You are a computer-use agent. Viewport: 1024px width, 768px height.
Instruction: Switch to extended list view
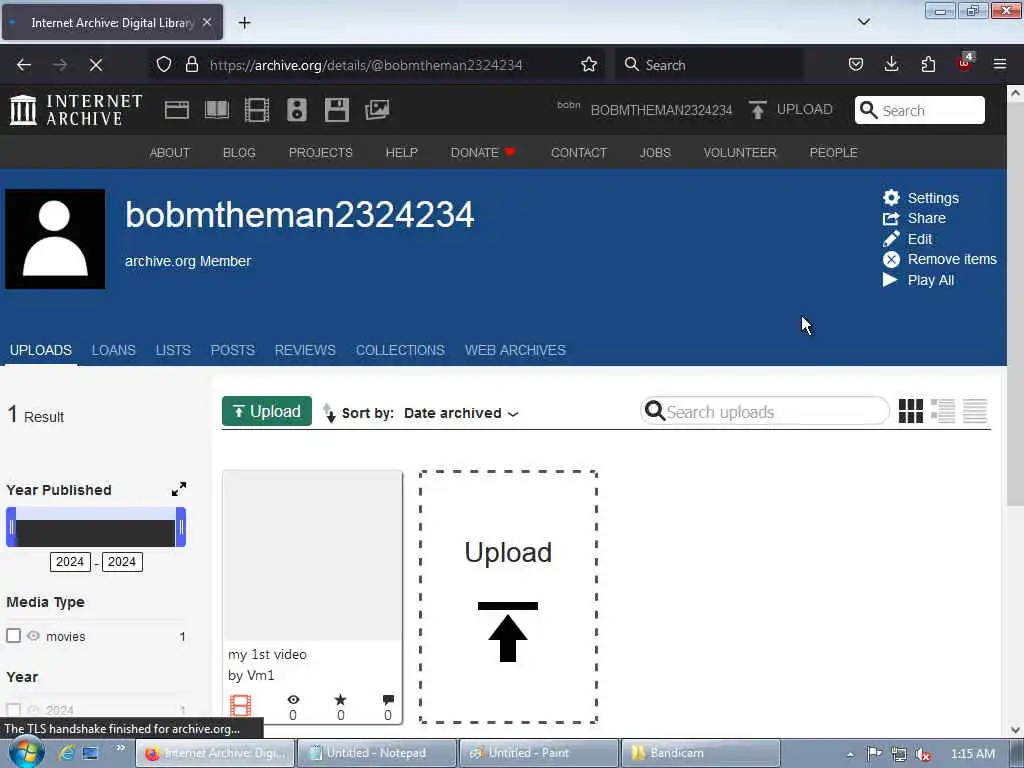pyautogui.click(x=942, y=411)
